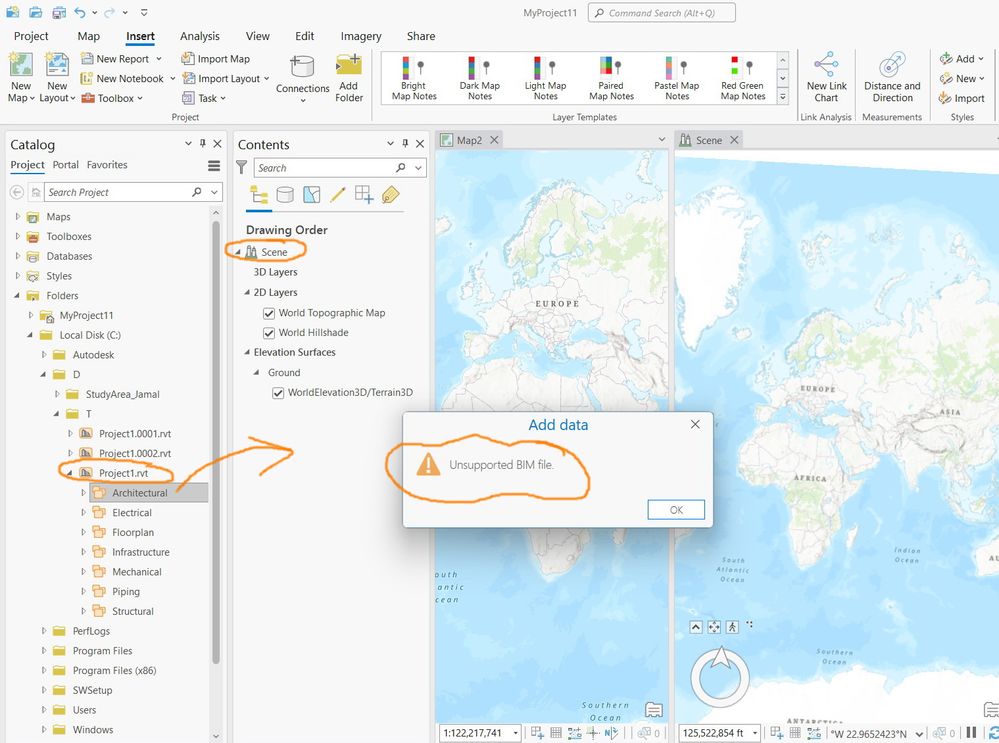Expand the Layer Templates gallery
The width and height of the screenshot is (999, 743).
pos(783,97)
